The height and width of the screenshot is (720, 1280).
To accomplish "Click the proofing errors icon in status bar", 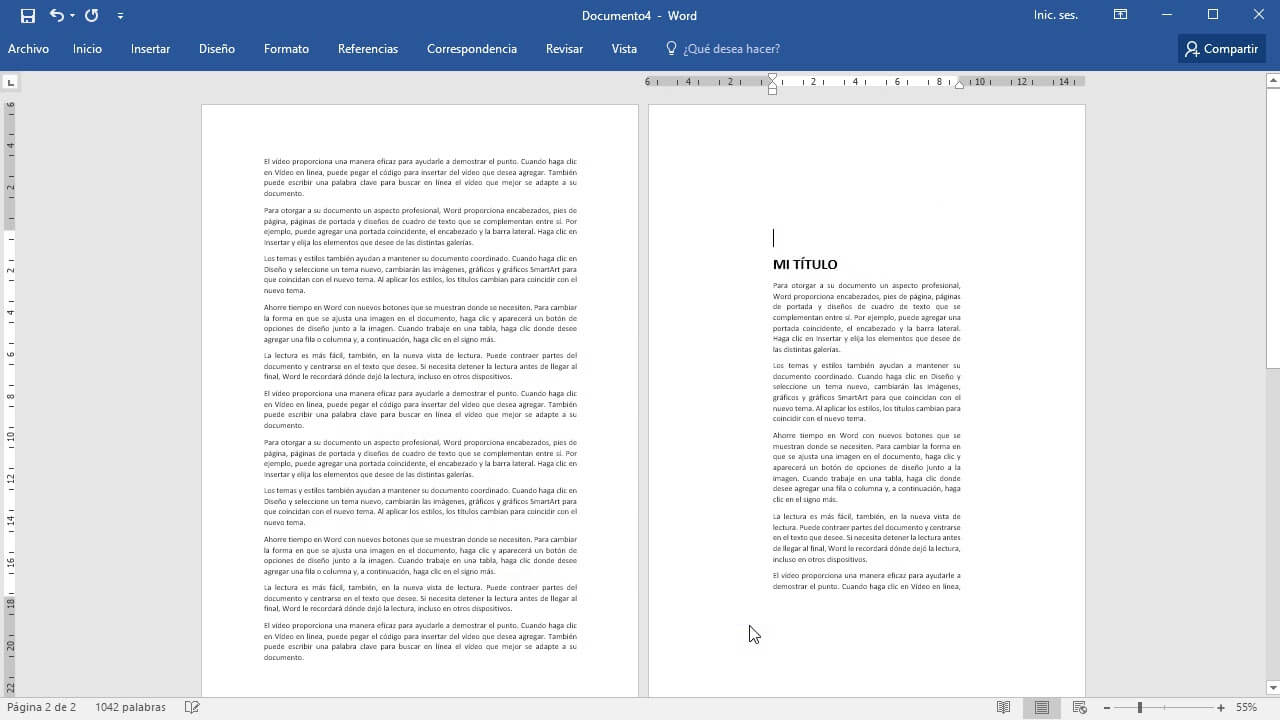I will click(x=192, y=707).
